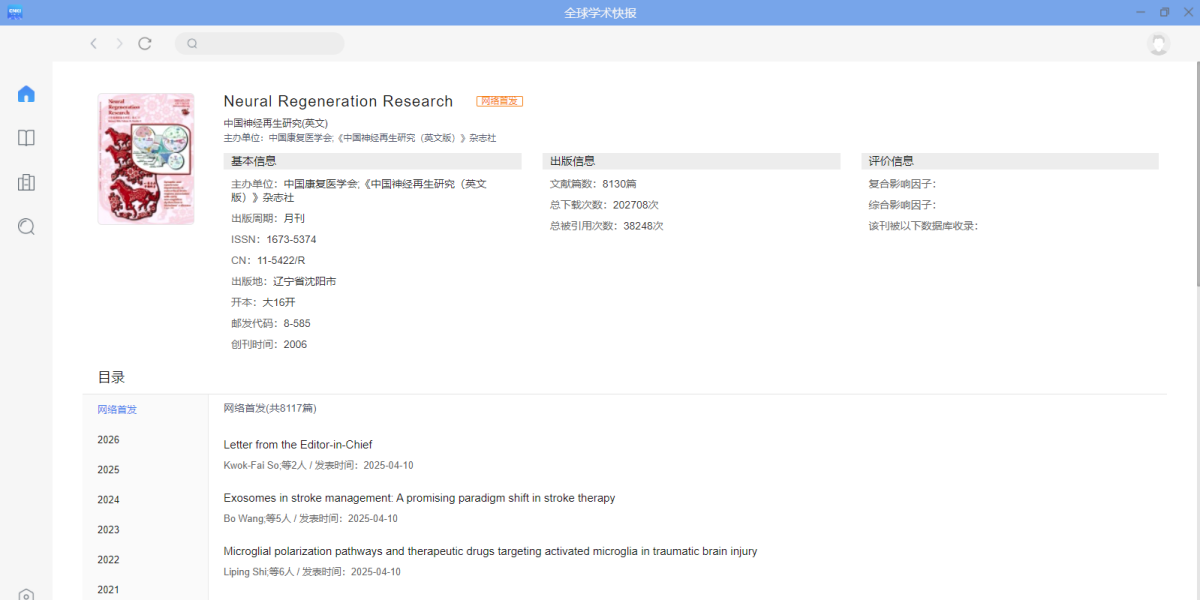Viewport: 1200px width, 600px height.
Task: Go back with the left arrow
Action: click(x=93, y=43)
